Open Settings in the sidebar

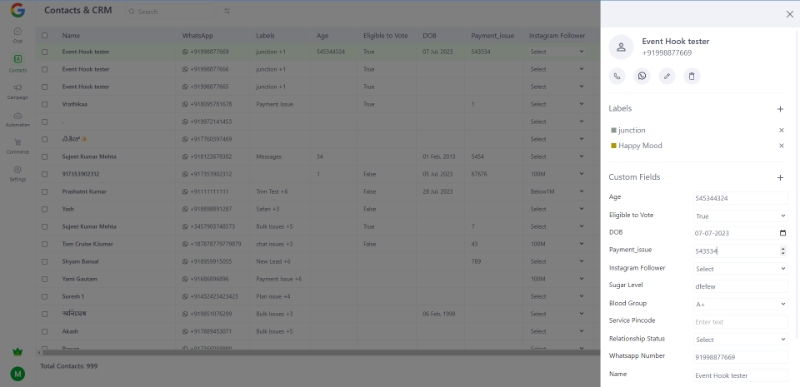coord(18,173)
